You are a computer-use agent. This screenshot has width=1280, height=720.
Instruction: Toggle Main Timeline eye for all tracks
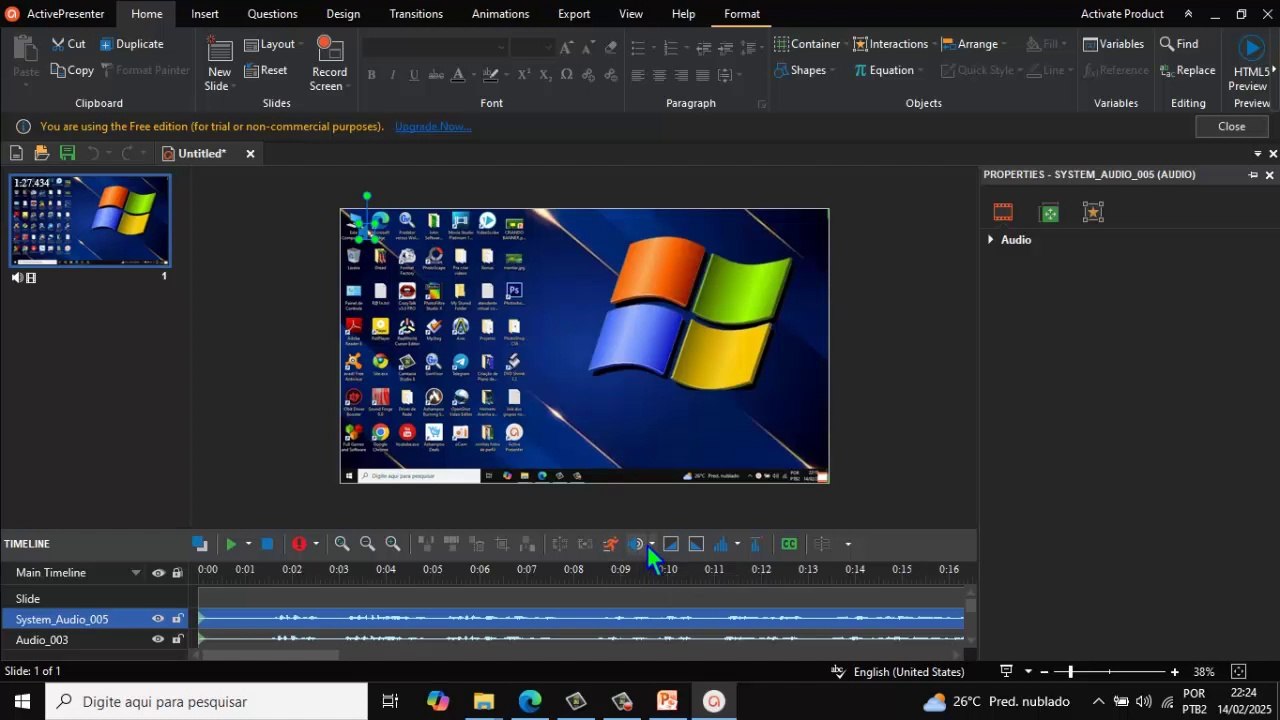pyautogui.click(x=158, y=573)
